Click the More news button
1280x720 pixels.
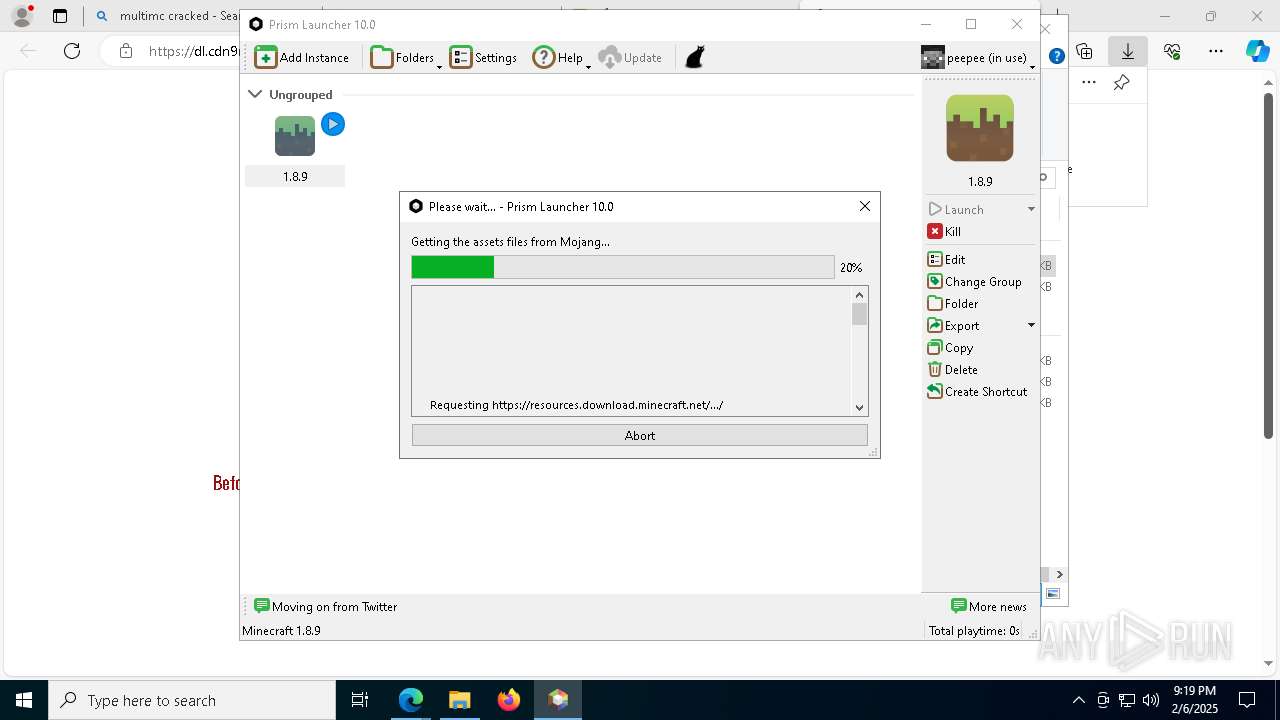(x=989, y=606)
